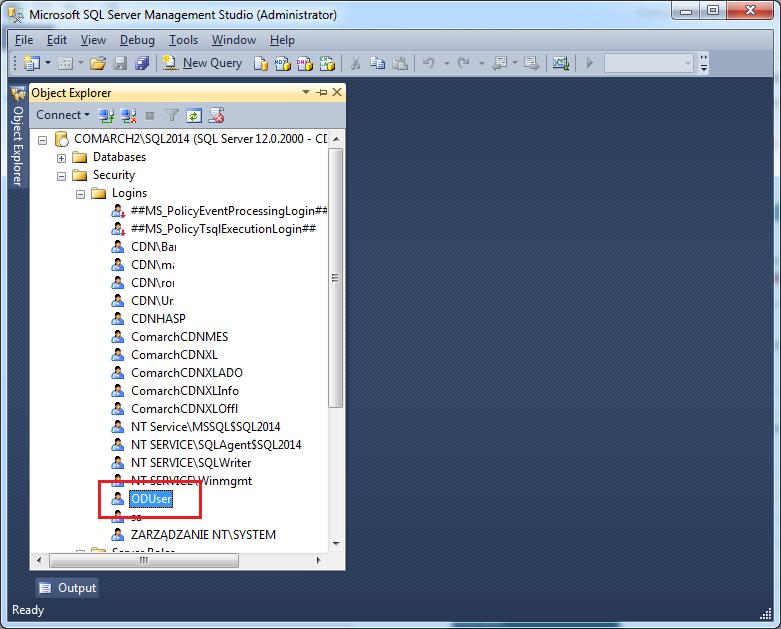Image resolution: width=781 pixels, height=629 pixels.
Task: Open the Tools menu
Action: click(x=183, y=40)
